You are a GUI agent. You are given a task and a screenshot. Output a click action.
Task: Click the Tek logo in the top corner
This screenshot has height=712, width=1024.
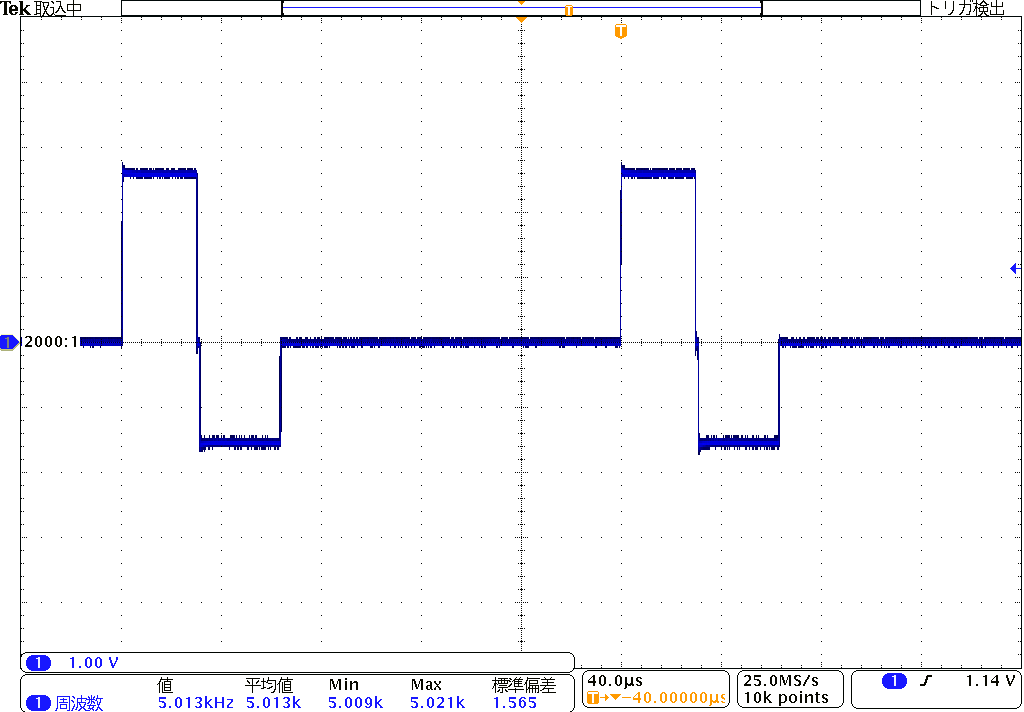[17, 9]
